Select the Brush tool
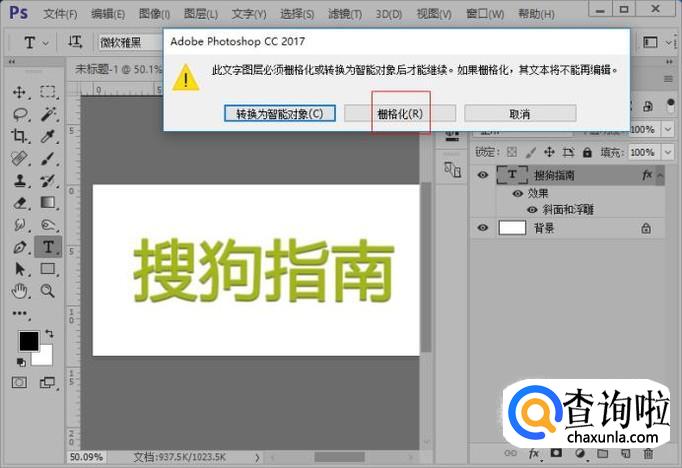This screenshot has width=682, height=468. pyautogui.click(x=47, y=158)
